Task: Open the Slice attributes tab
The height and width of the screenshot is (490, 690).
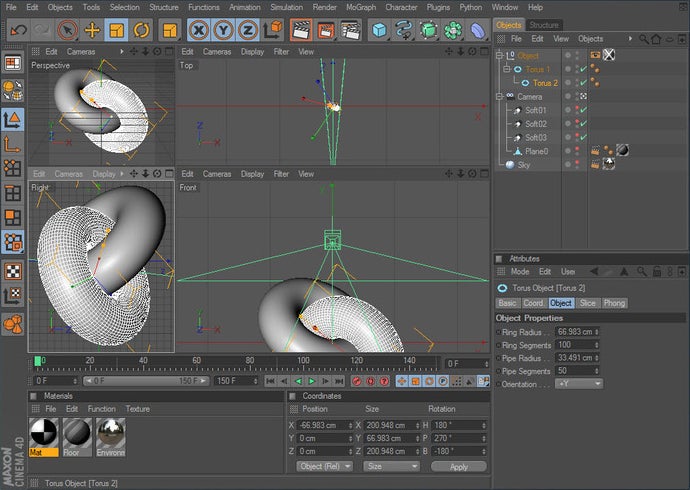Action: pos(587,302)
